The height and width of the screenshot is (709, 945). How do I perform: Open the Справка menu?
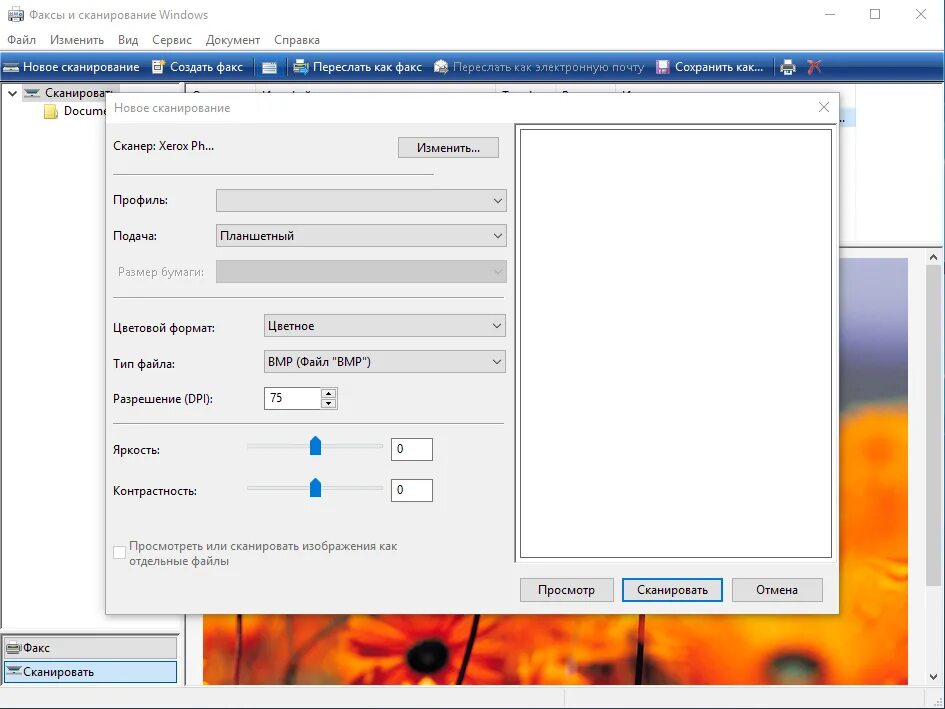coord(297,40)
